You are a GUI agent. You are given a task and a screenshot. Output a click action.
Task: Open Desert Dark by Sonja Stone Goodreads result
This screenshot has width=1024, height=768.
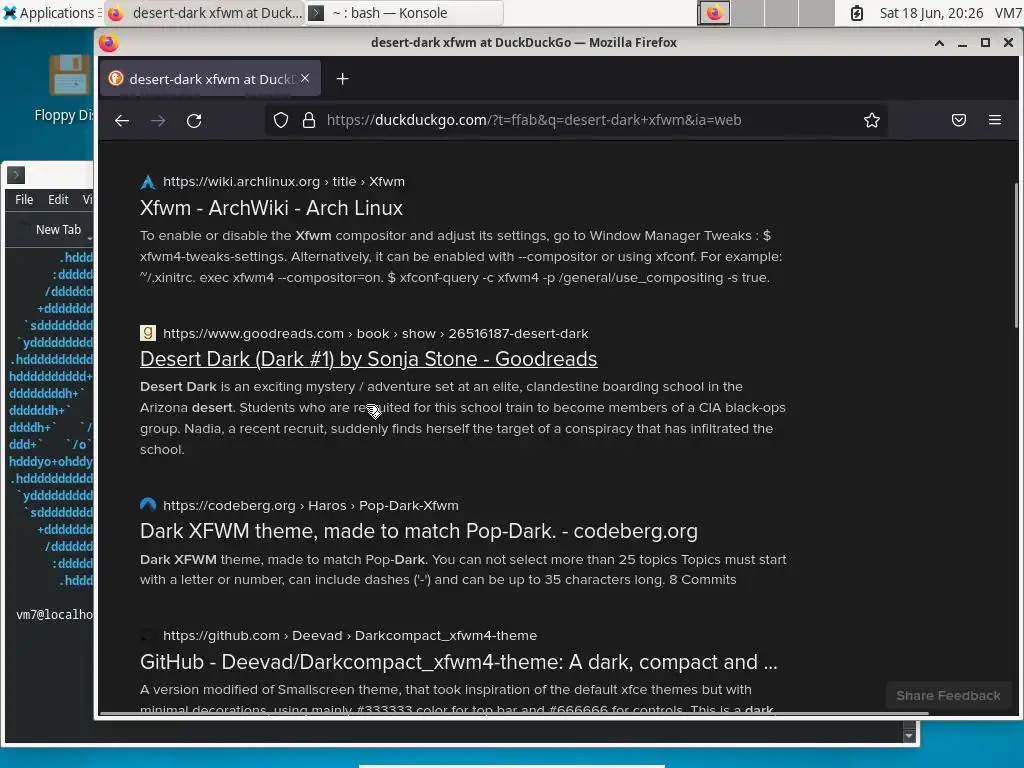coord(368,359)
